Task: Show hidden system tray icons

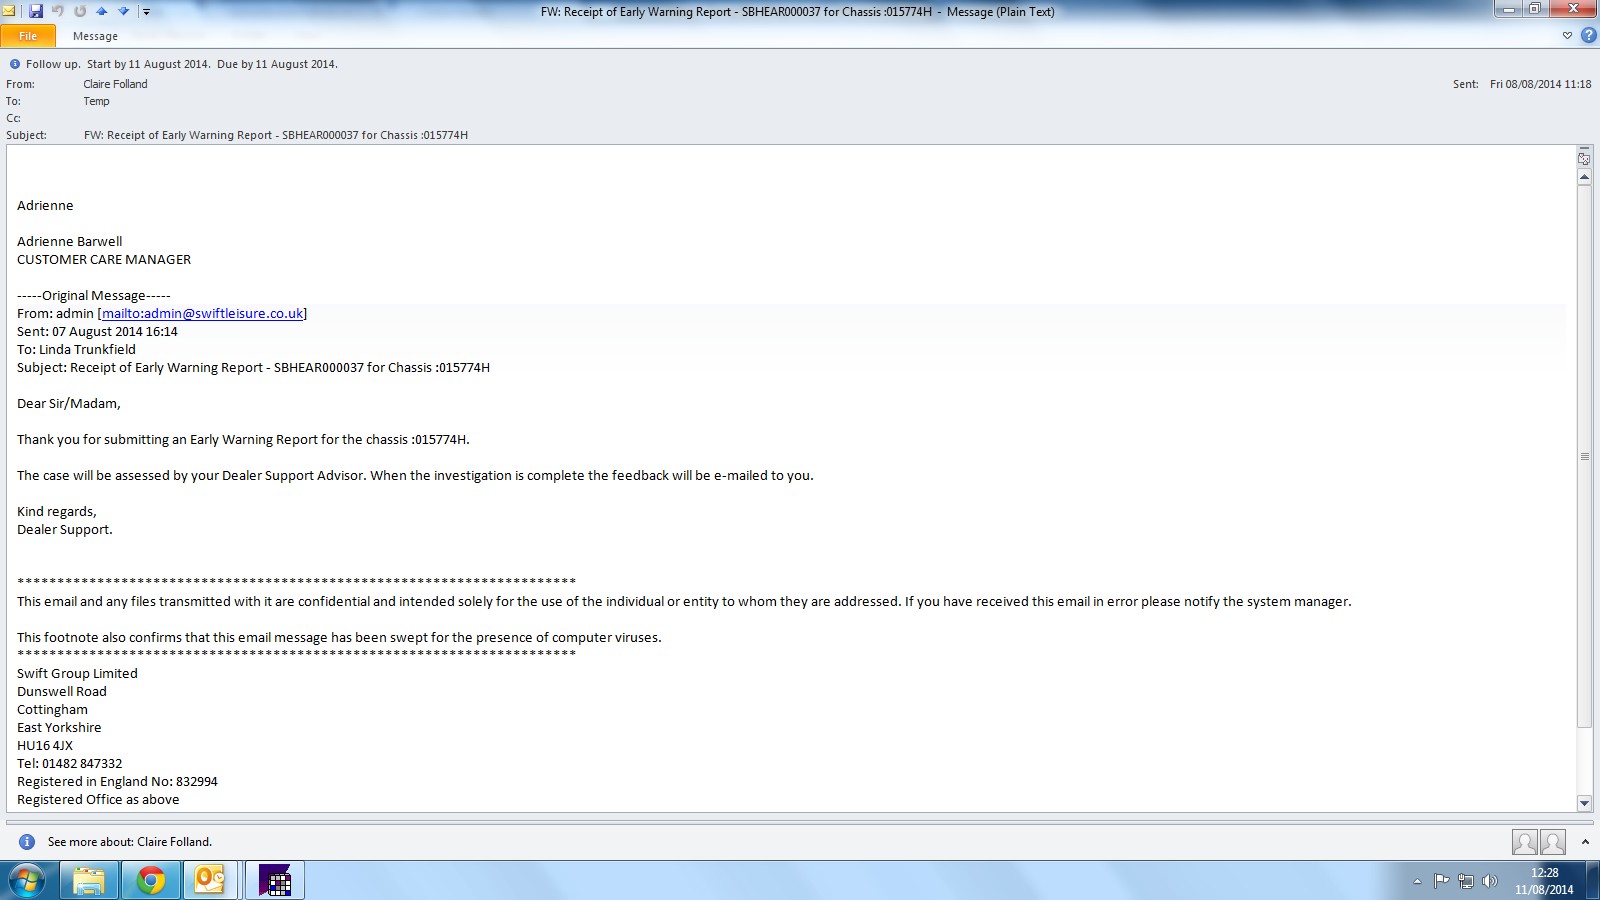Action: [x=1417, y=881]
